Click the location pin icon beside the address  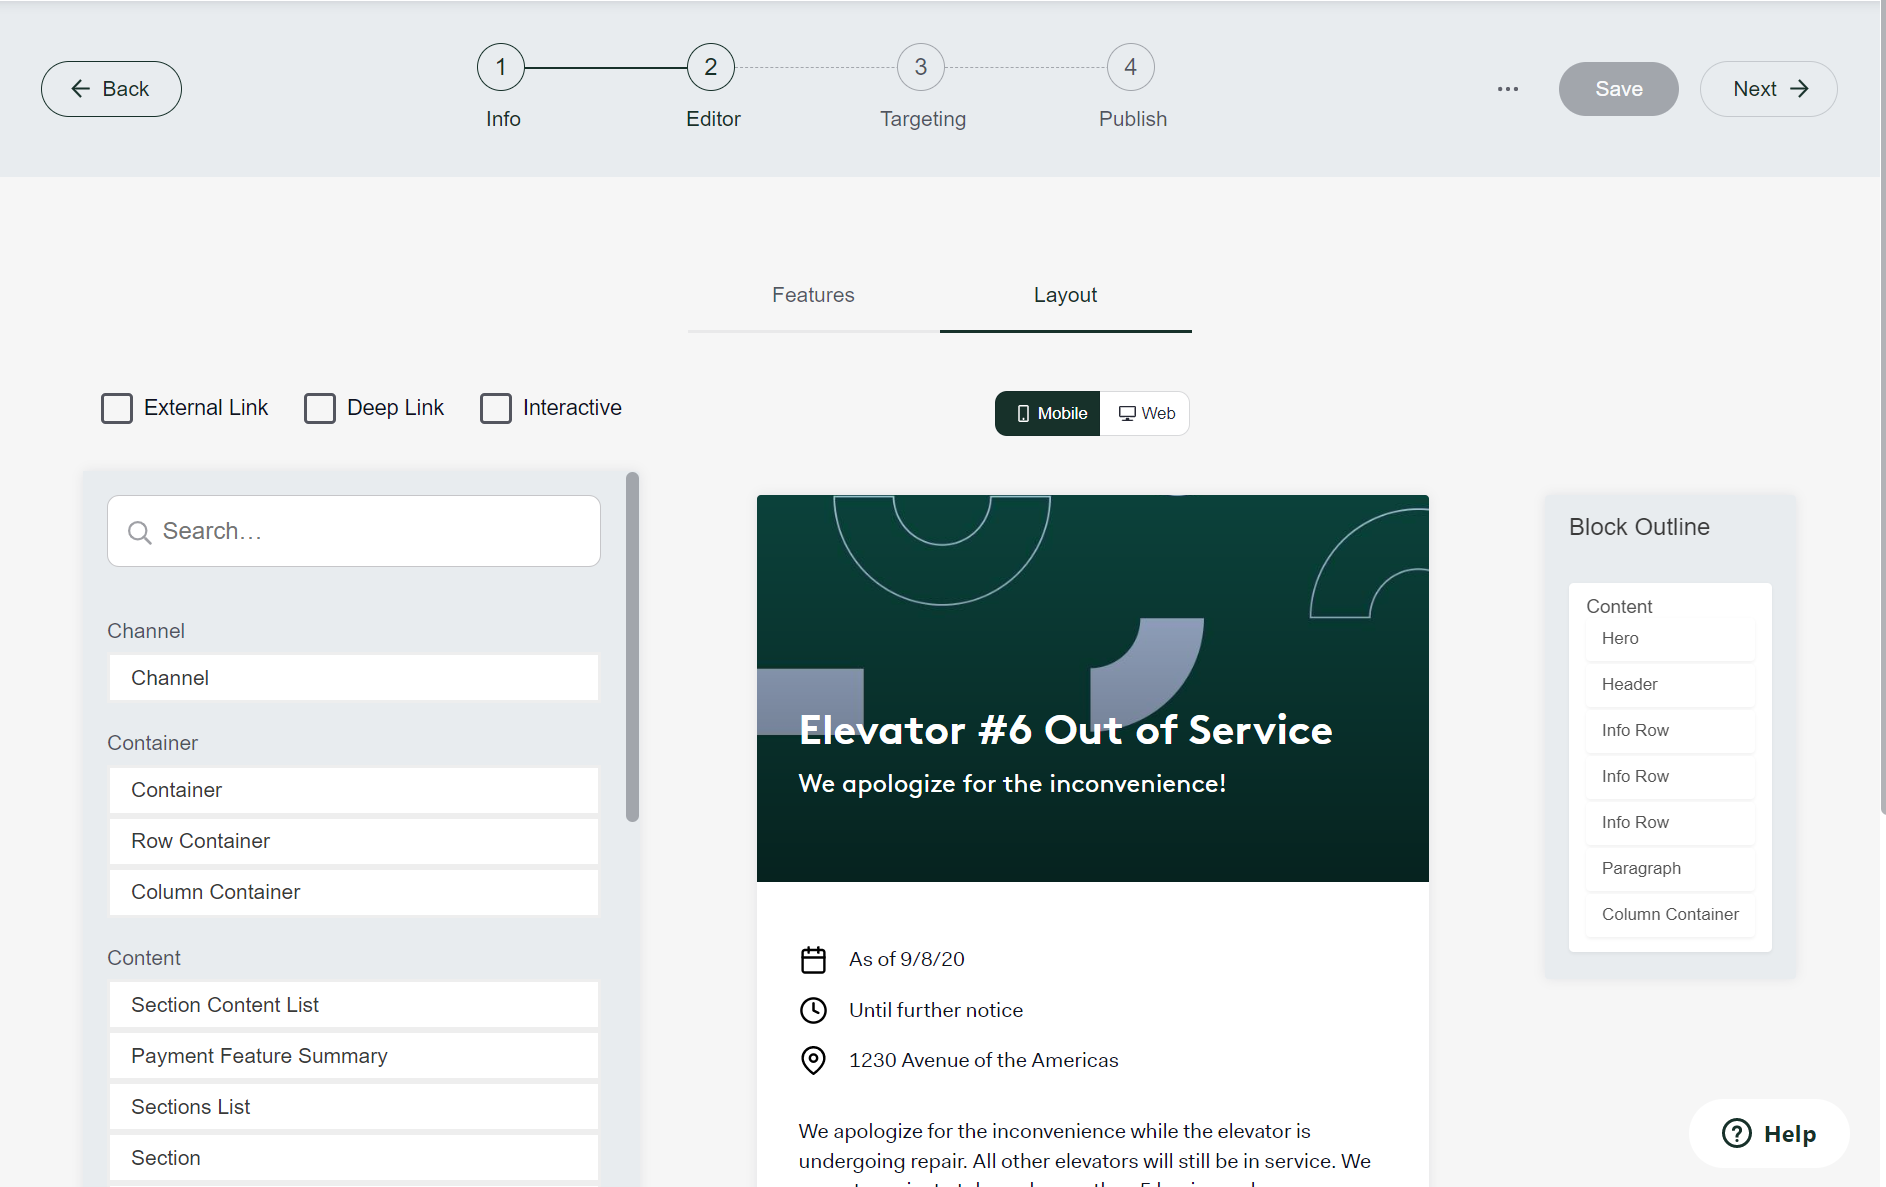click(813, 1060)
